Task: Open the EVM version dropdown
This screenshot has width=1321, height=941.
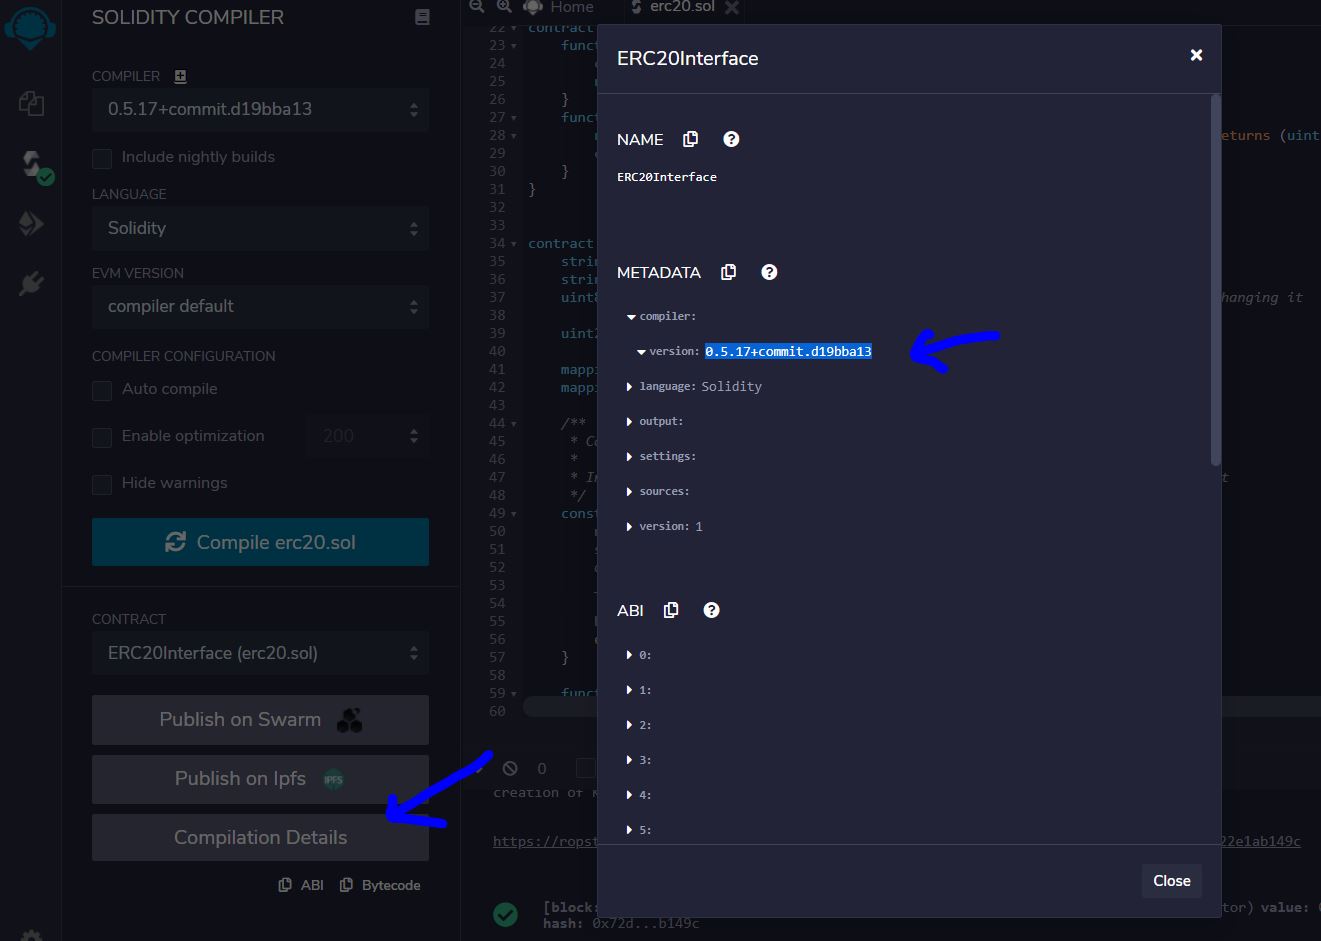Action: pos(260,306)
